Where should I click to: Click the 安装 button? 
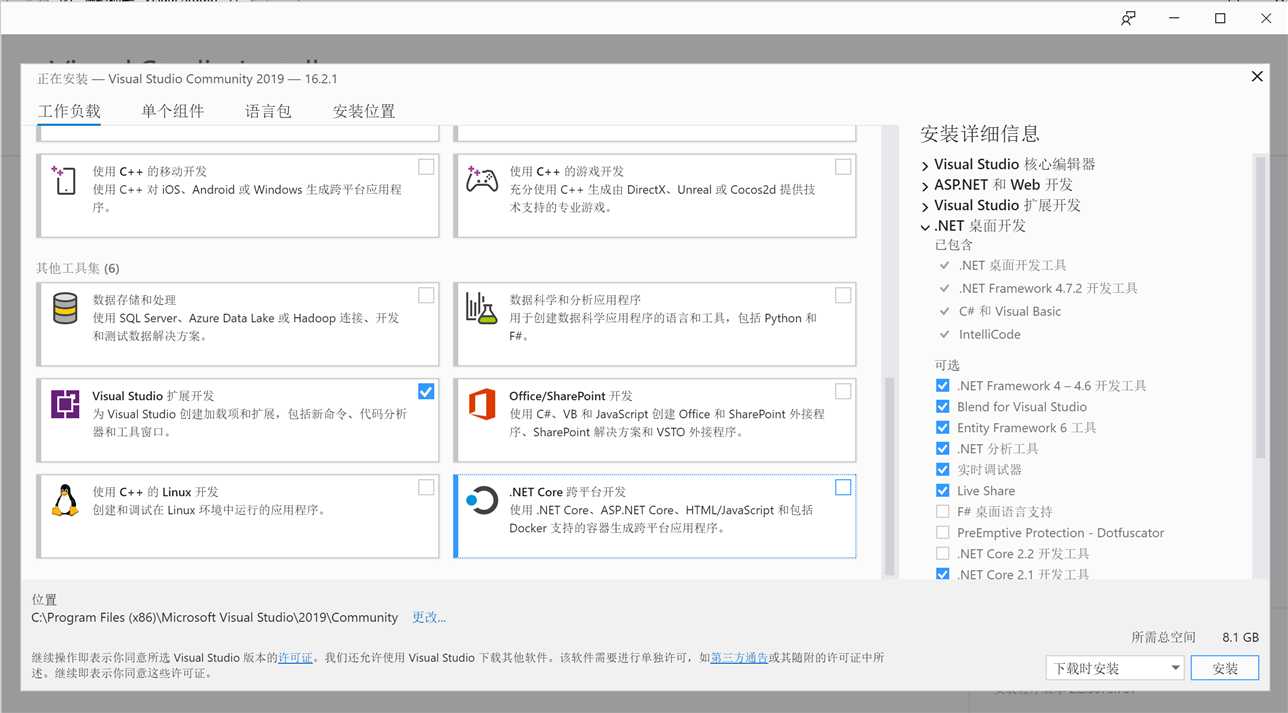point(1225,668)
